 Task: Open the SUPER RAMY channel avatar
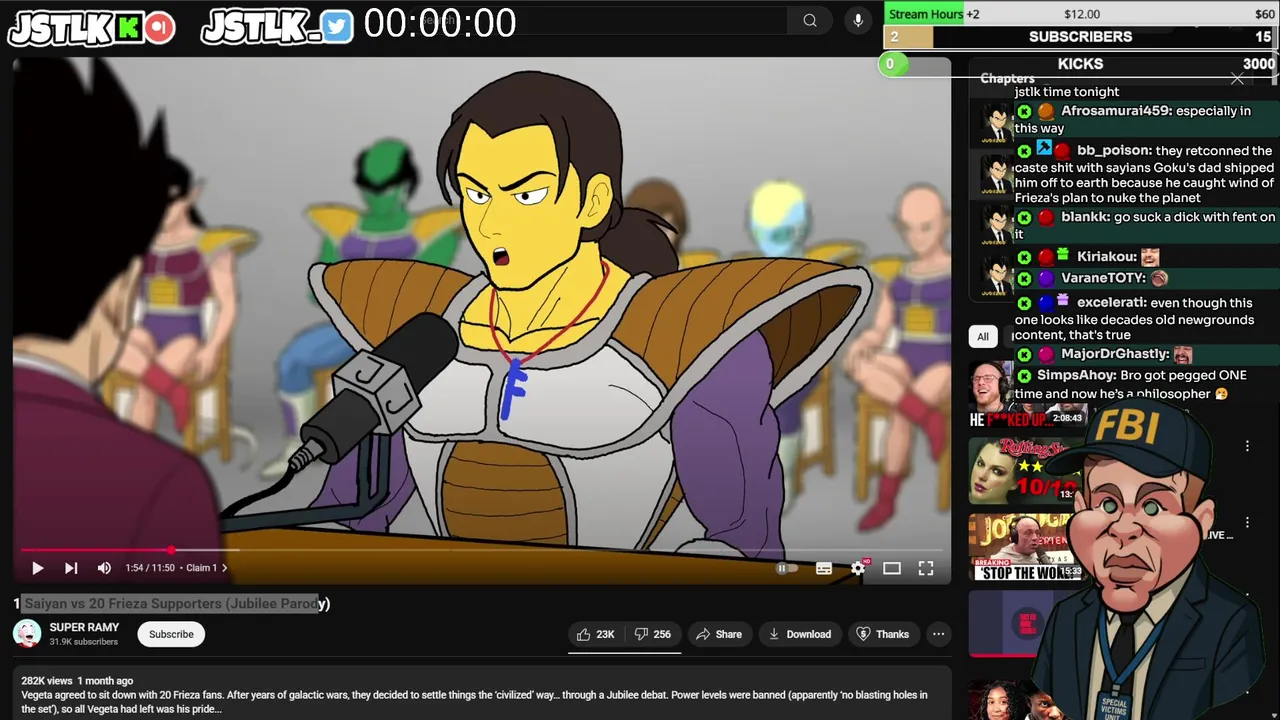[27, 634]
